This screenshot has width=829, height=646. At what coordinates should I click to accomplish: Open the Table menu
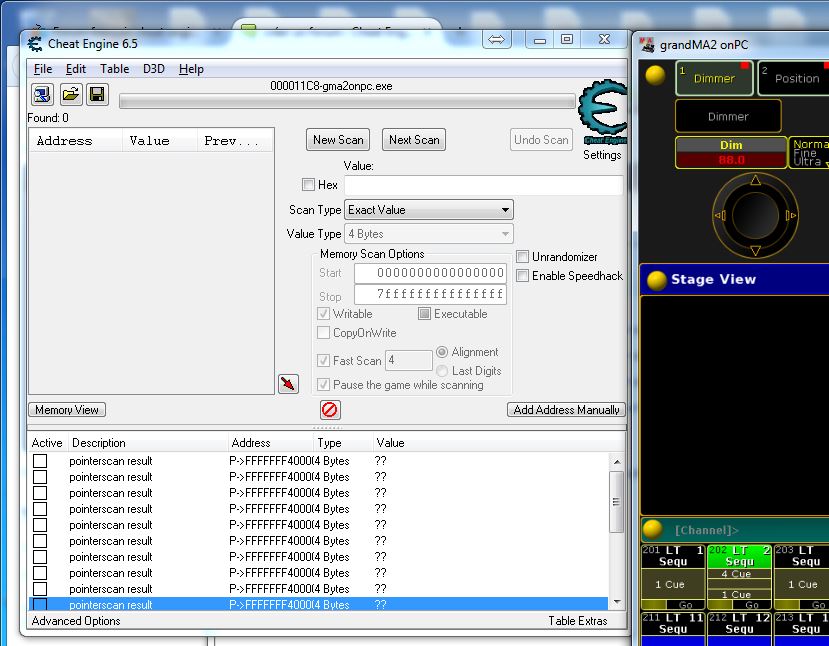tap(113, 69)
